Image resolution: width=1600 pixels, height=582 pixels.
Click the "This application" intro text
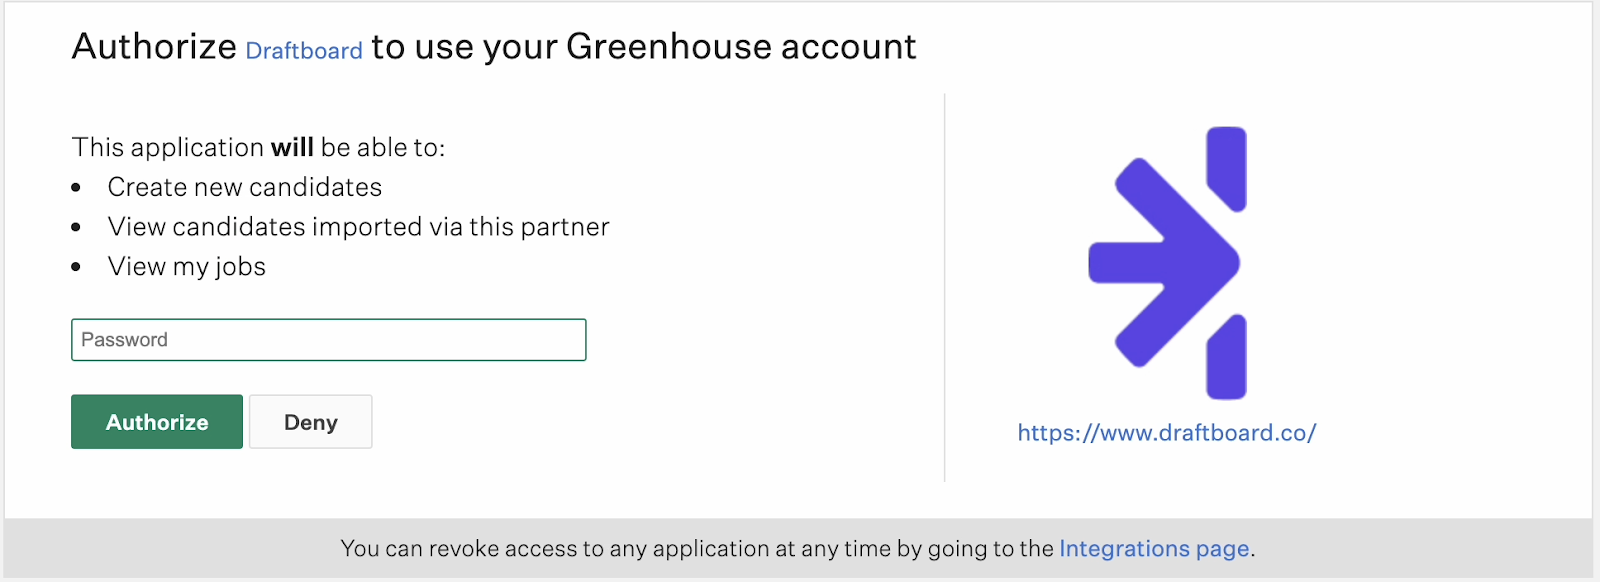(x=168, y=147)
